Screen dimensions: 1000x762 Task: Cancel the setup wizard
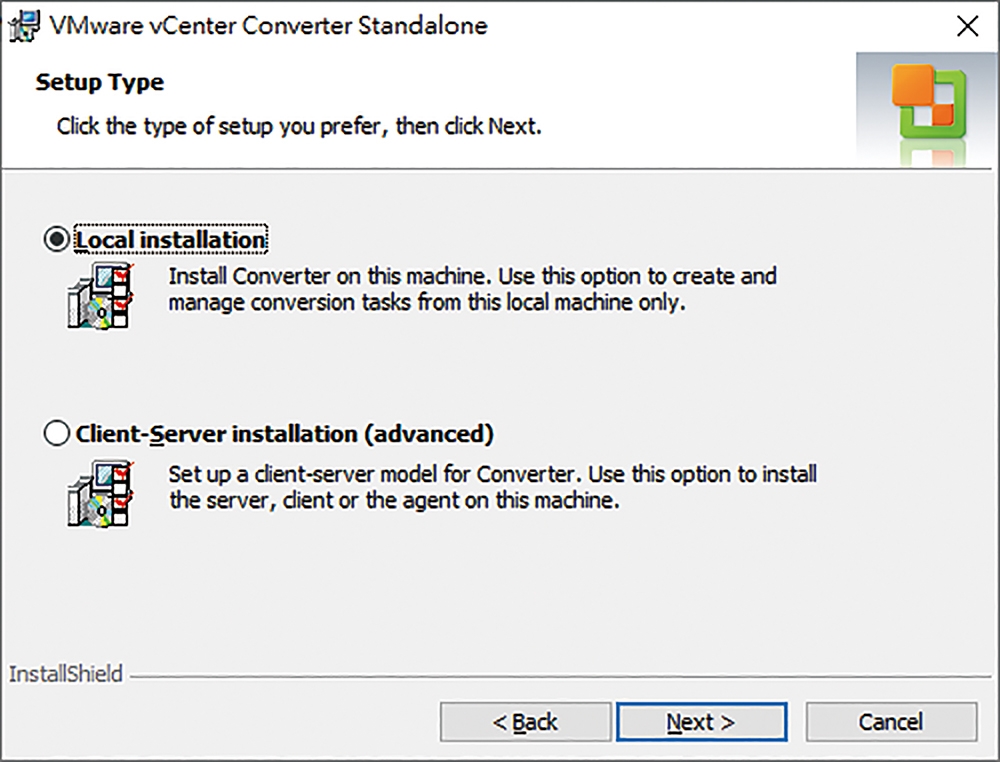coord(891,722)
